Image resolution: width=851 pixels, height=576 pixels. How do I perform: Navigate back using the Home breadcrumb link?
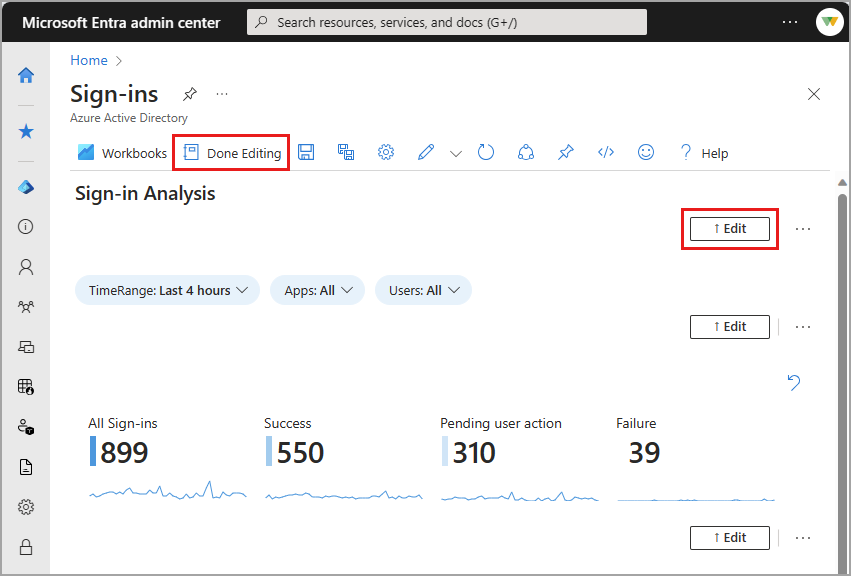(88, 60)
